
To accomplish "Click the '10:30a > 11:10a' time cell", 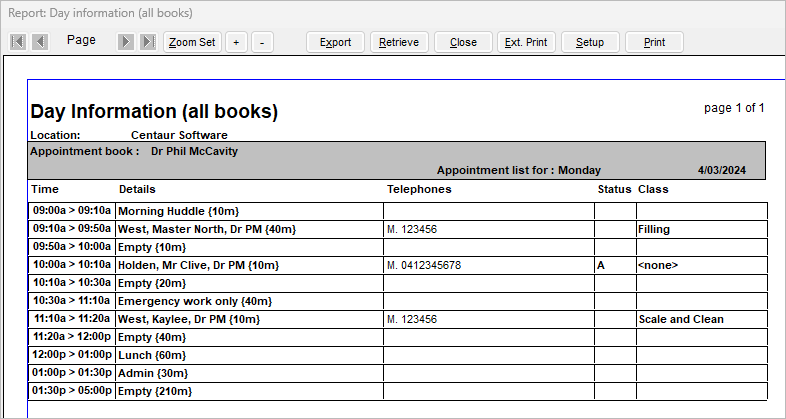I will pyautogui.click(x=72, y=301).
